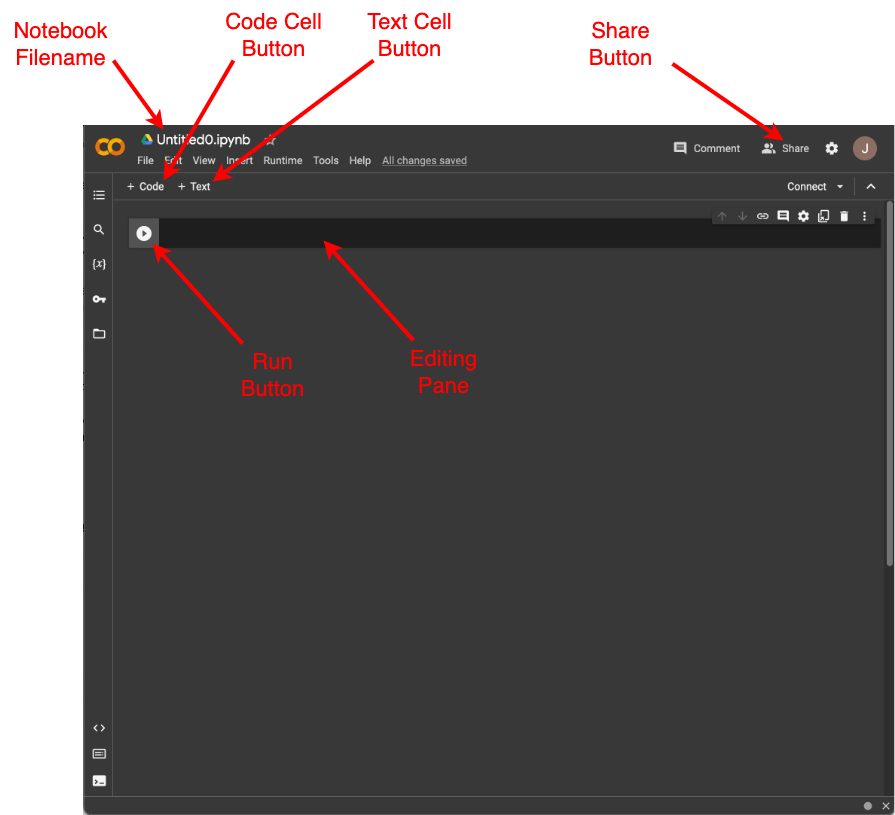This screenshot has width=895, height=815.
Task: Open the Comment panel
Action: point(707,148)
